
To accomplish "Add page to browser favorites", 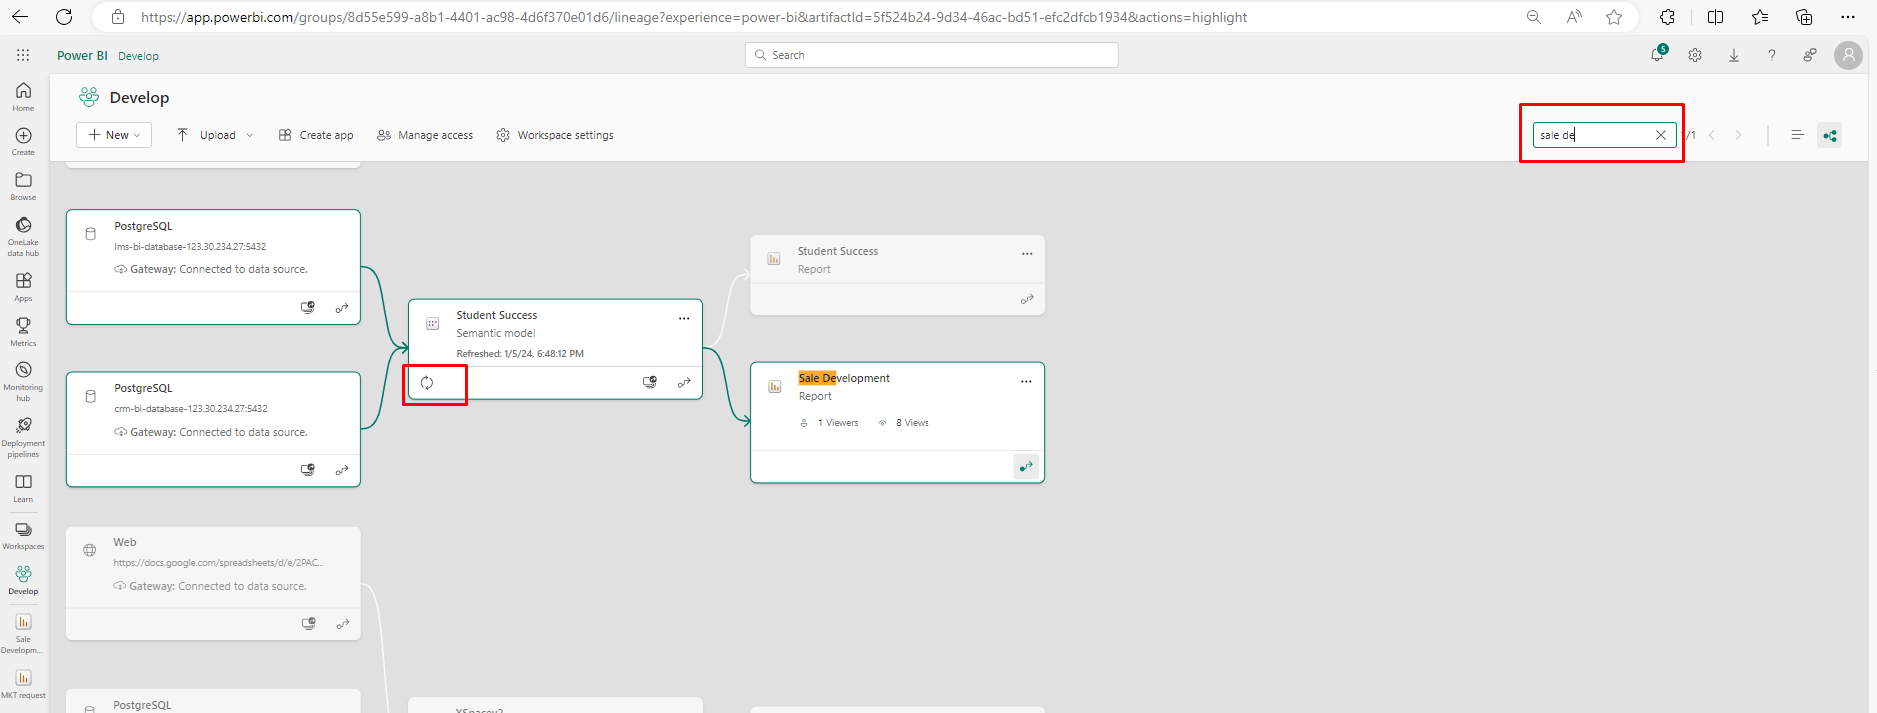I will [x=1614, y=17].
